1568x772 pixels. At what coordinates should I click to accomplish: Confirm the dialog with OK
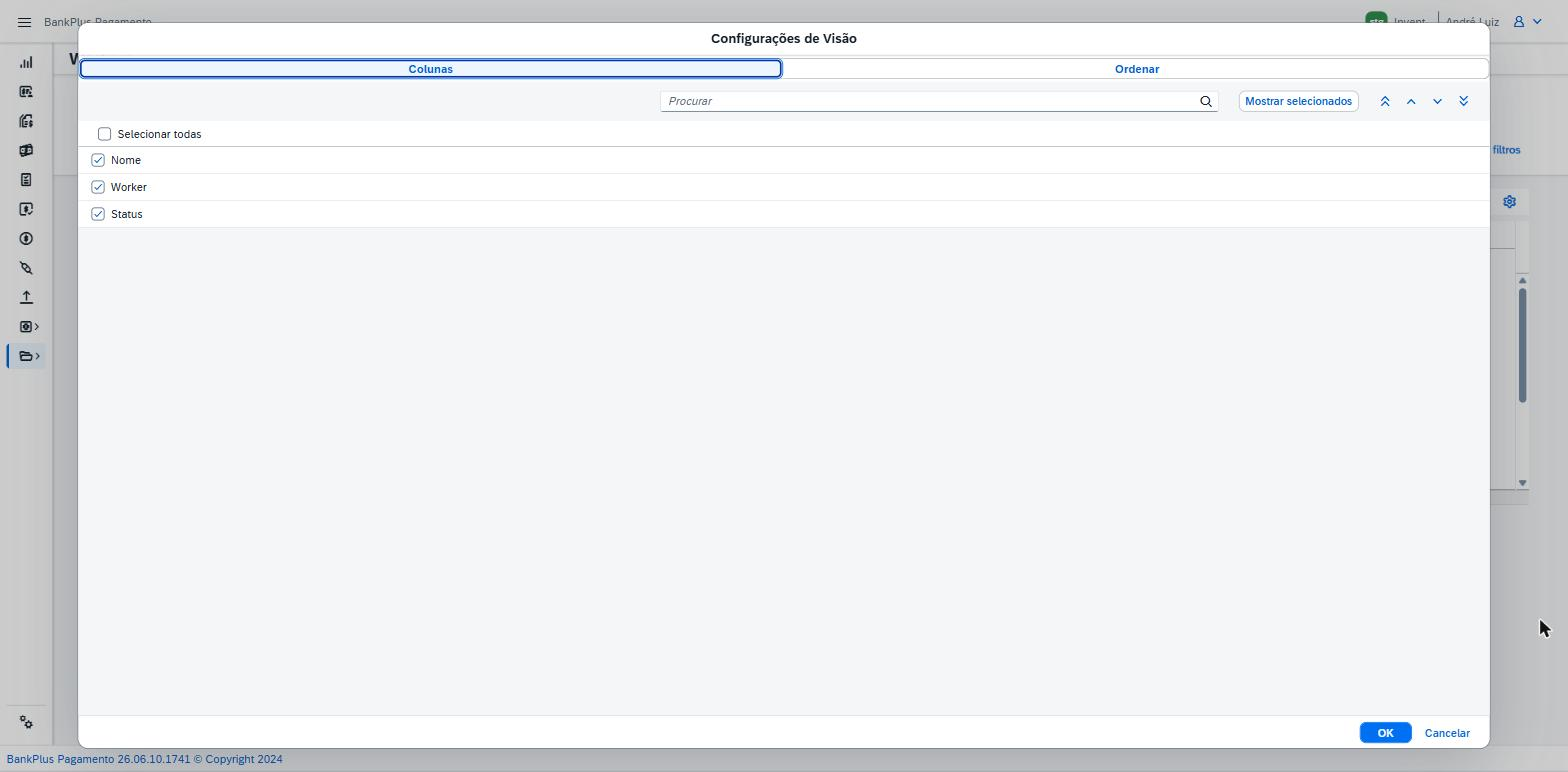coord(1385,733)
